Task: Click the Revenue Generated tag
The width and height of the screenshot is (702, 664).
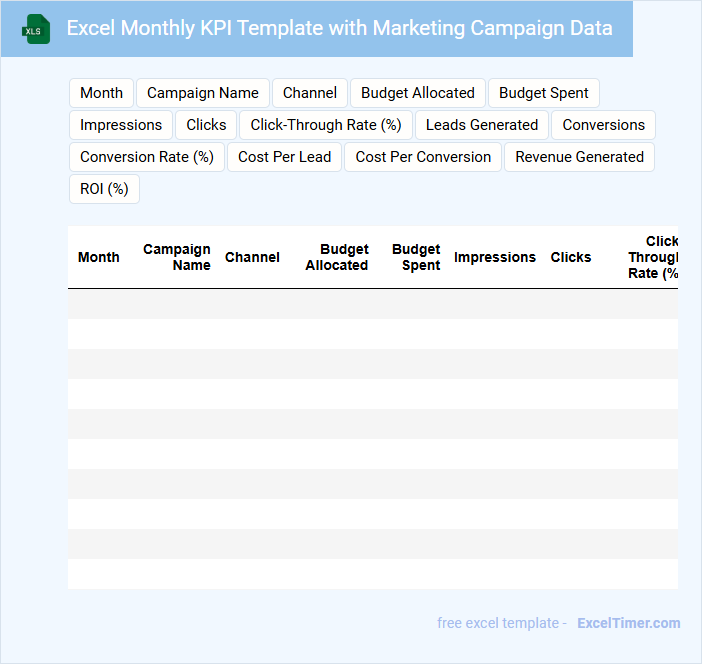Action: click(580, 157)
